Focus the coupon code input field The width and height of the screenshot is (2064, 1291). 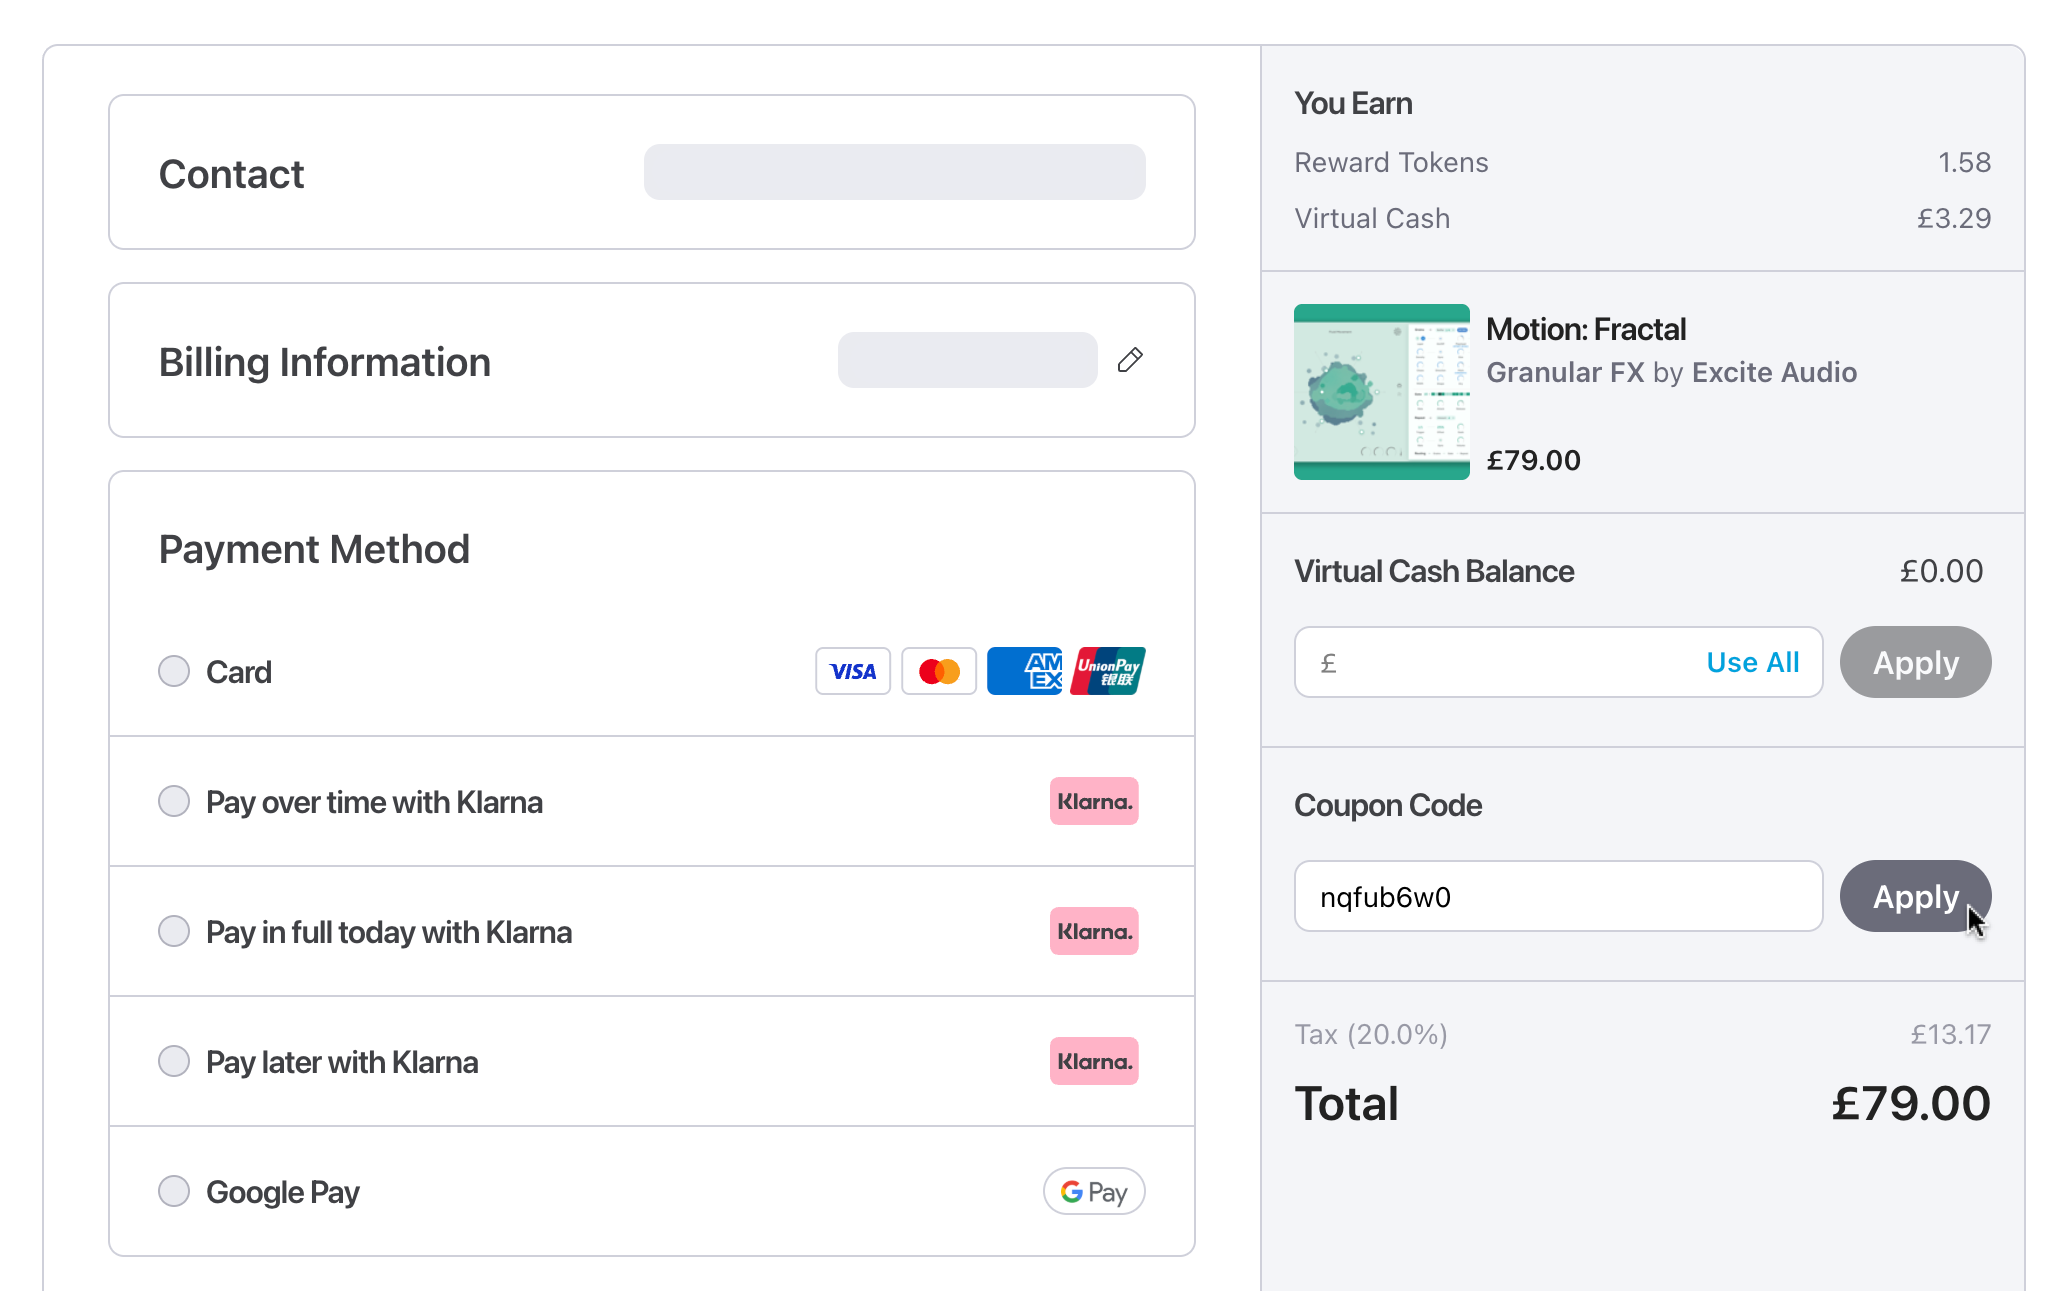pos(1556,896)
